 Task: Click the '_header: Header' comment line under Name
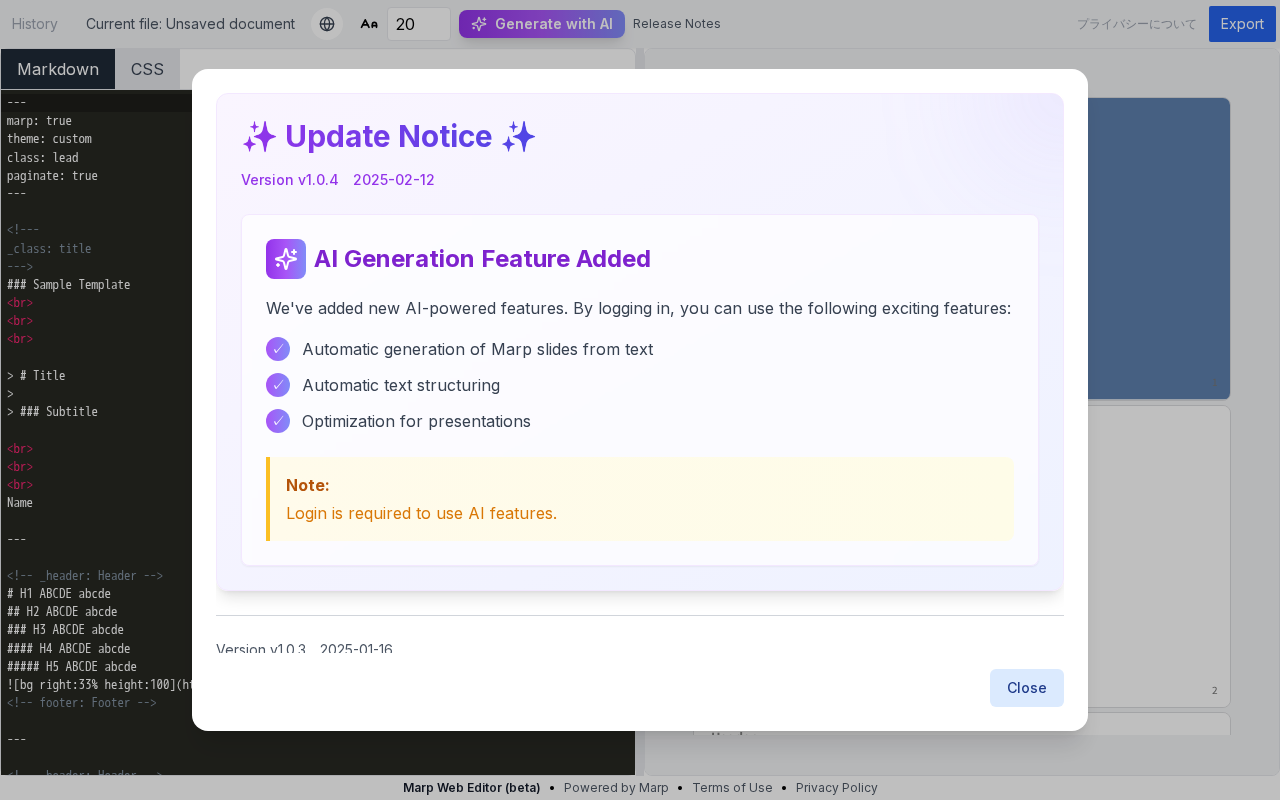[x=85, y=576]
